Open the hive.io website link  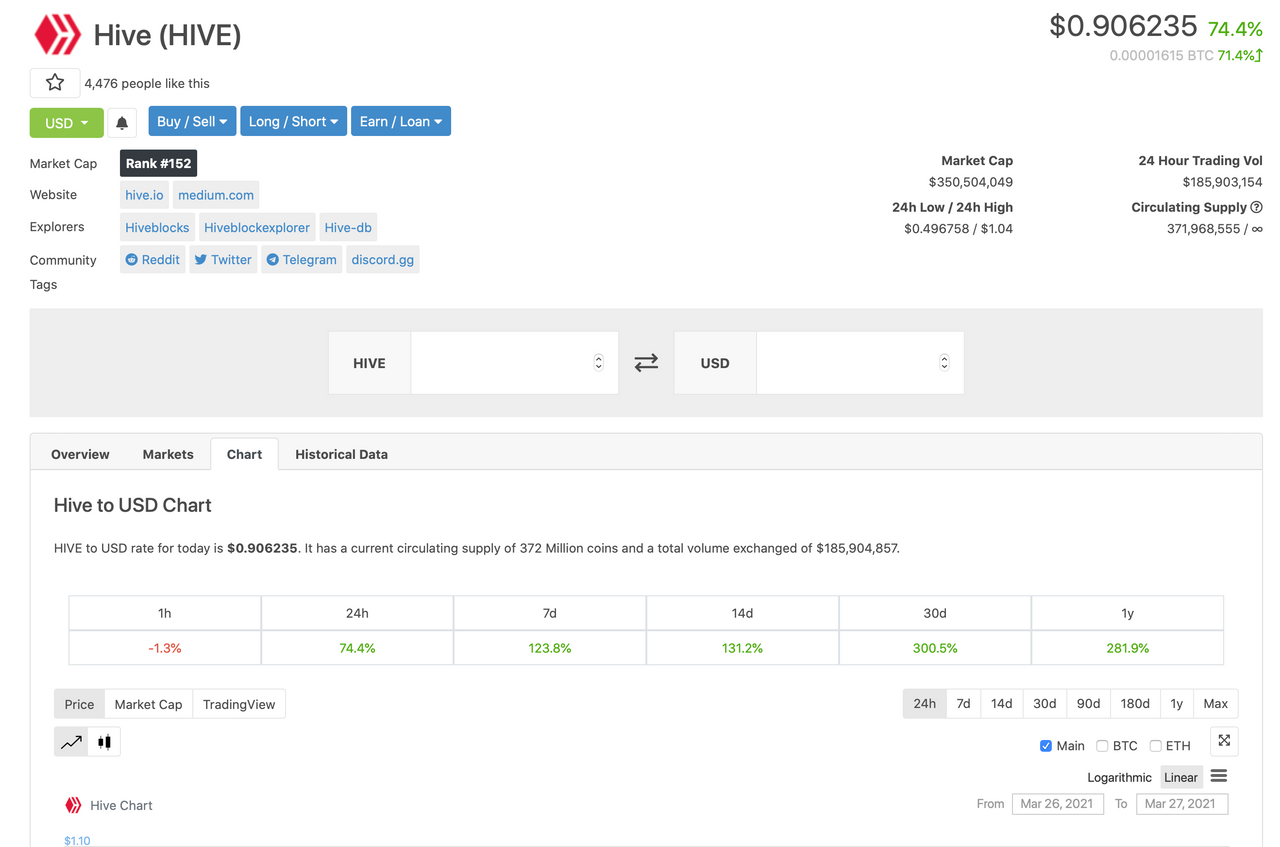[144, 195]
